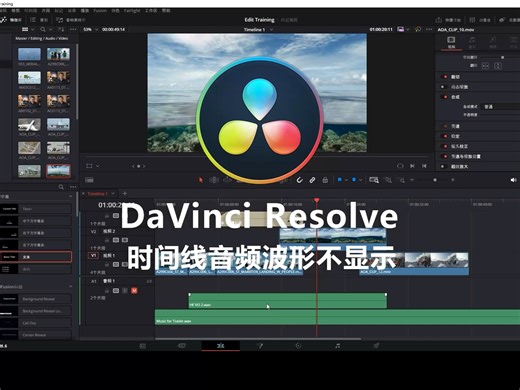Image resolution: width=520 pixels, height=390 pixels.
Task: Click the Custom Zoom icon
Action: click(x=401, y=180)
